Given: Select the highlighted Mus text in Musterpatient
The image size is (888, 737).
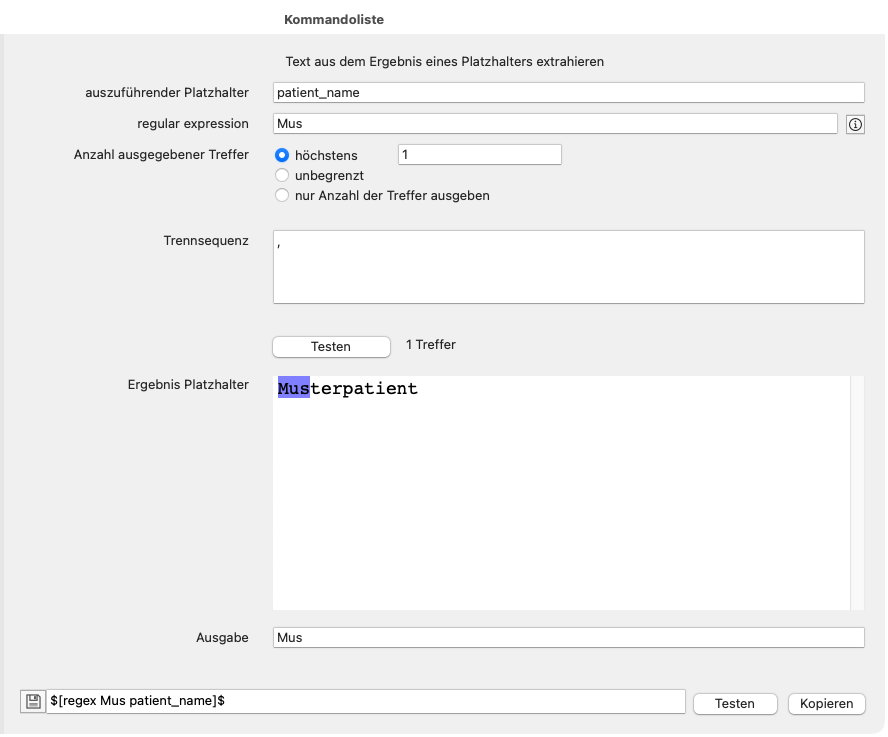Looking at the screenshot, I should coord(291,389).
